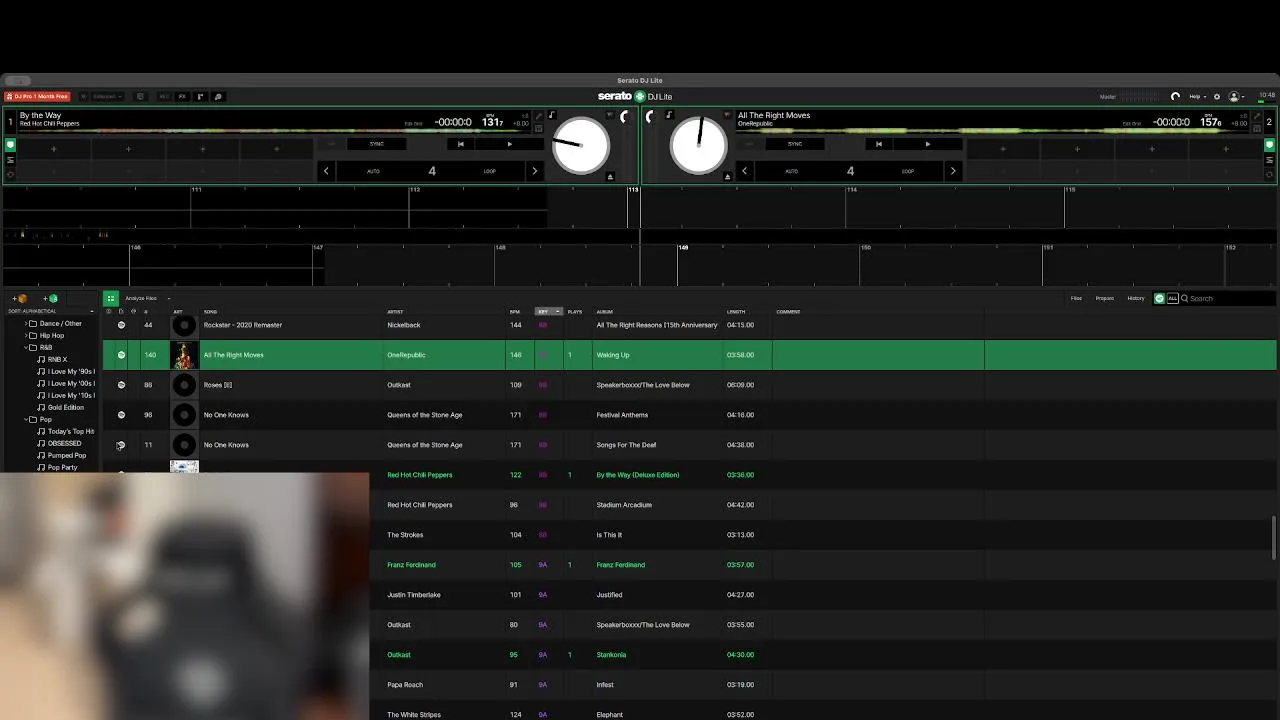Viewport: 1280px width, 720px height.
Task: Open the Help menu
Action: pos(1196,97)
